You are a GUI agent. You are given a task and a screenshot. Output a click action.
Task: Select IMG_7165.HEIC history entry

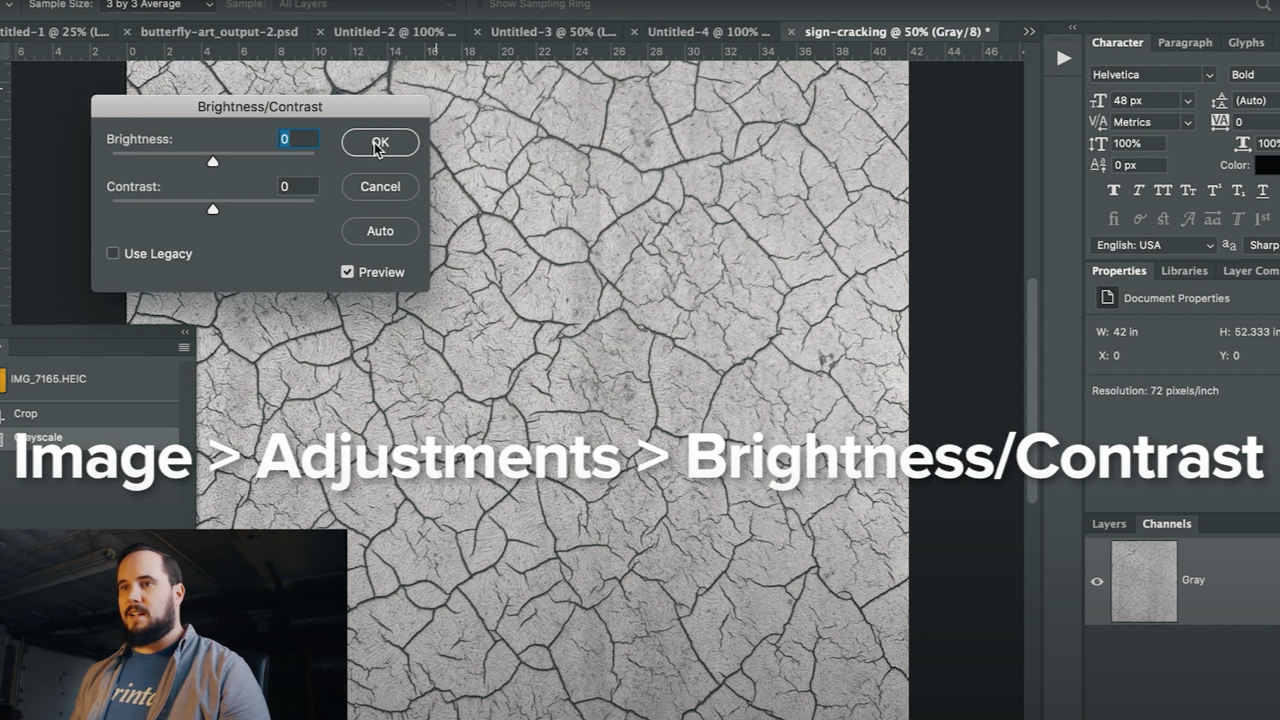point(48,379)
